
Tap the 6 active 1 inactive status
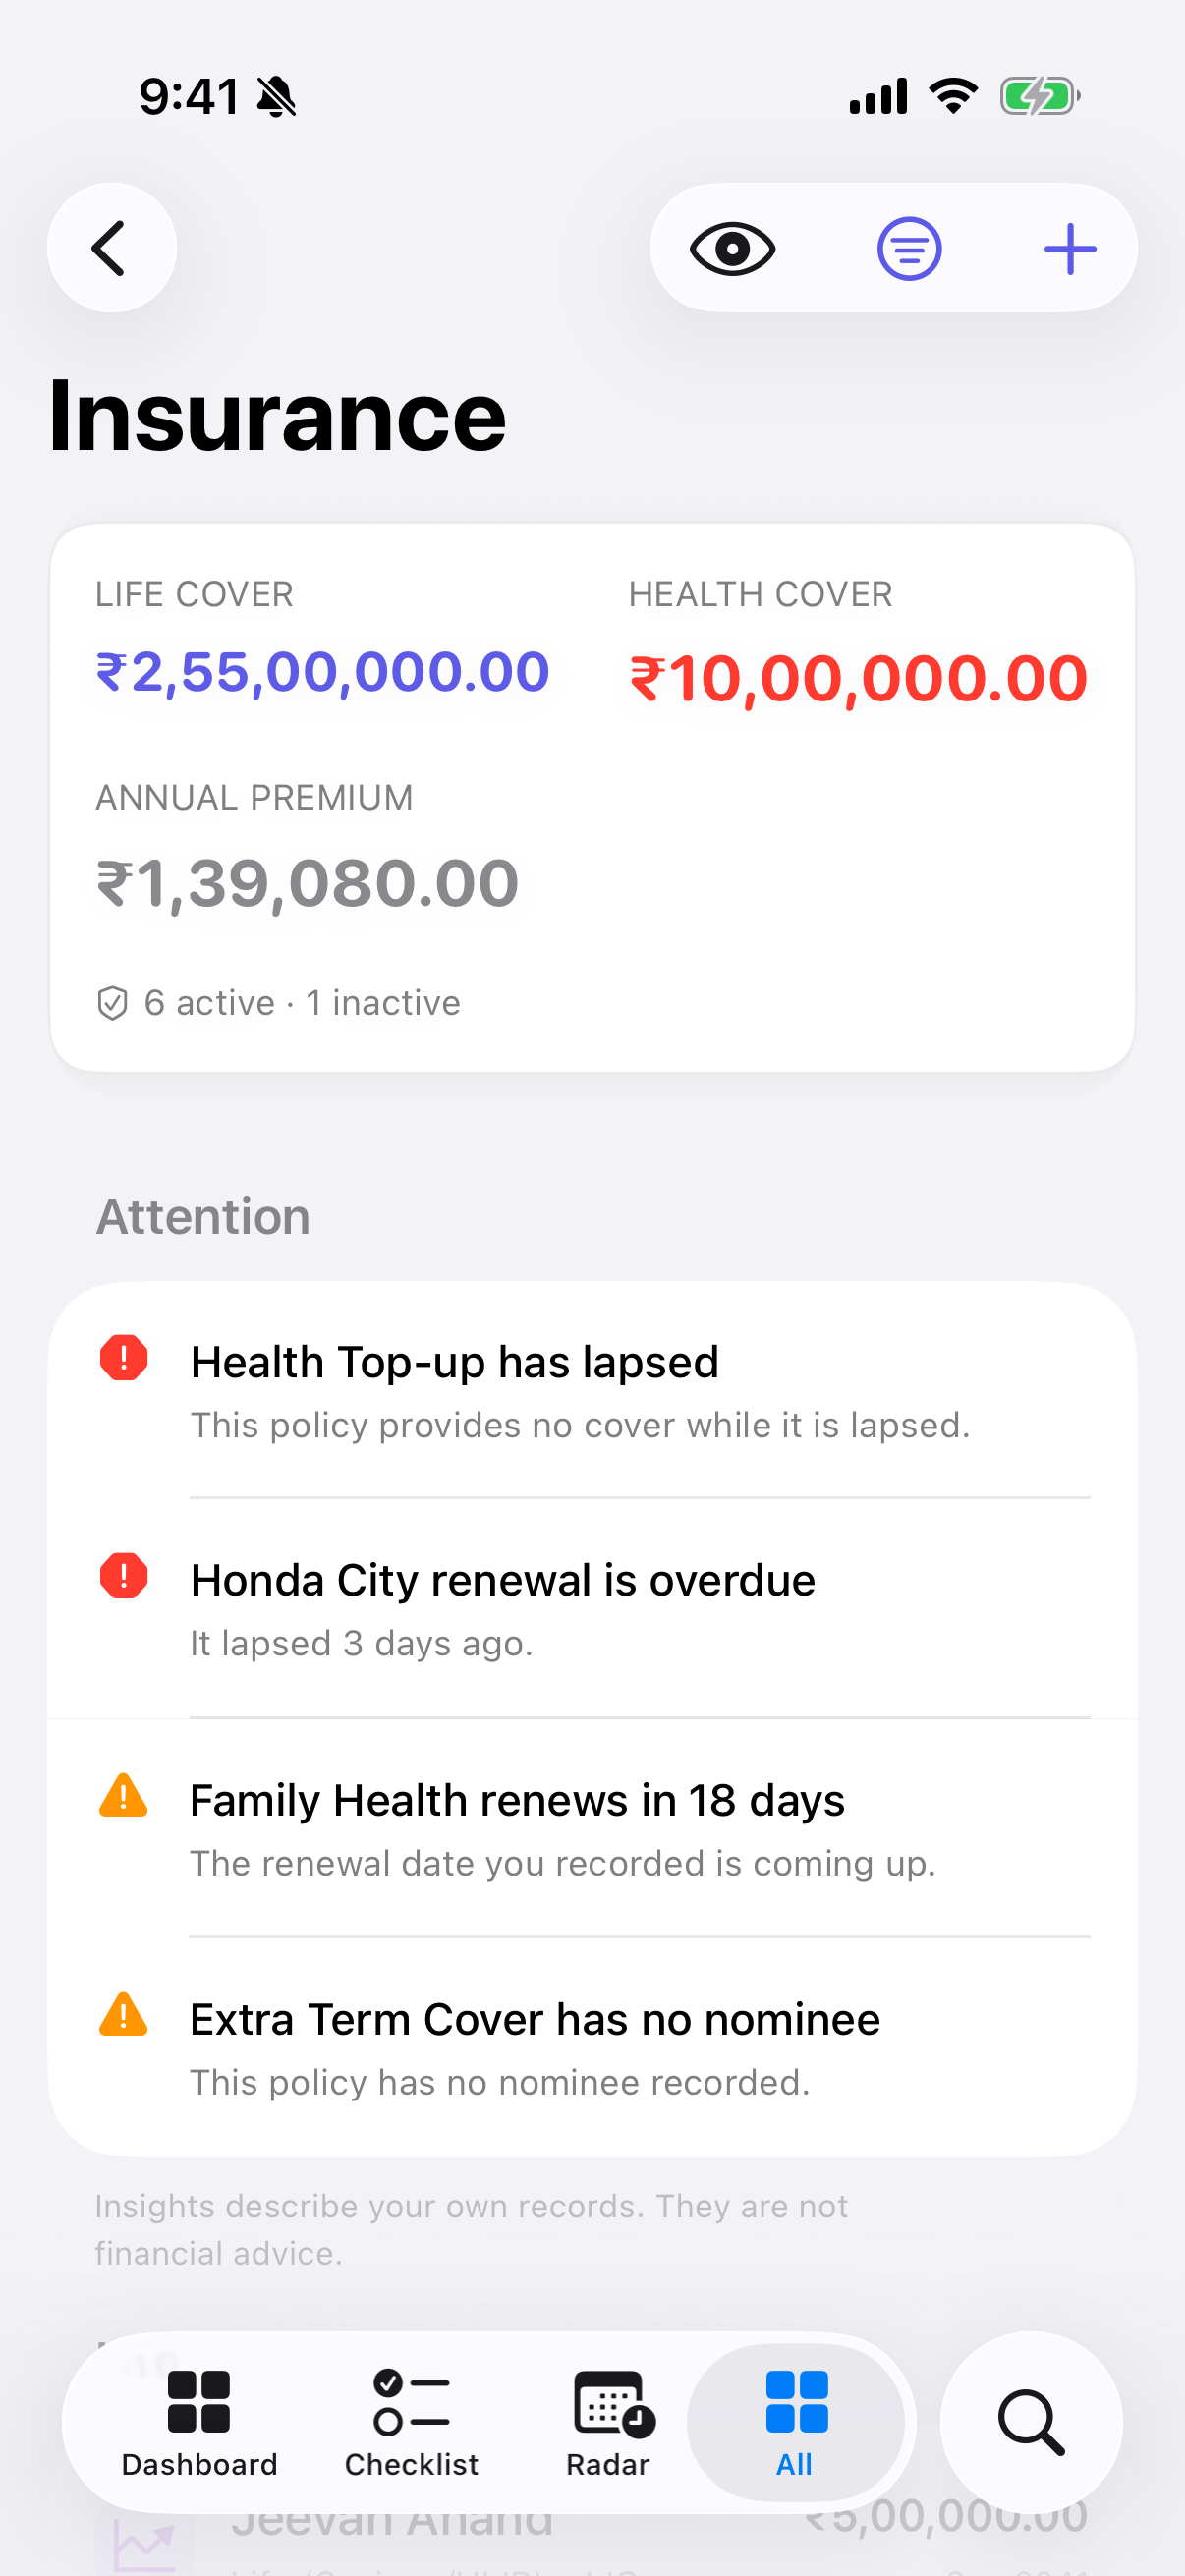[279, 1002]
